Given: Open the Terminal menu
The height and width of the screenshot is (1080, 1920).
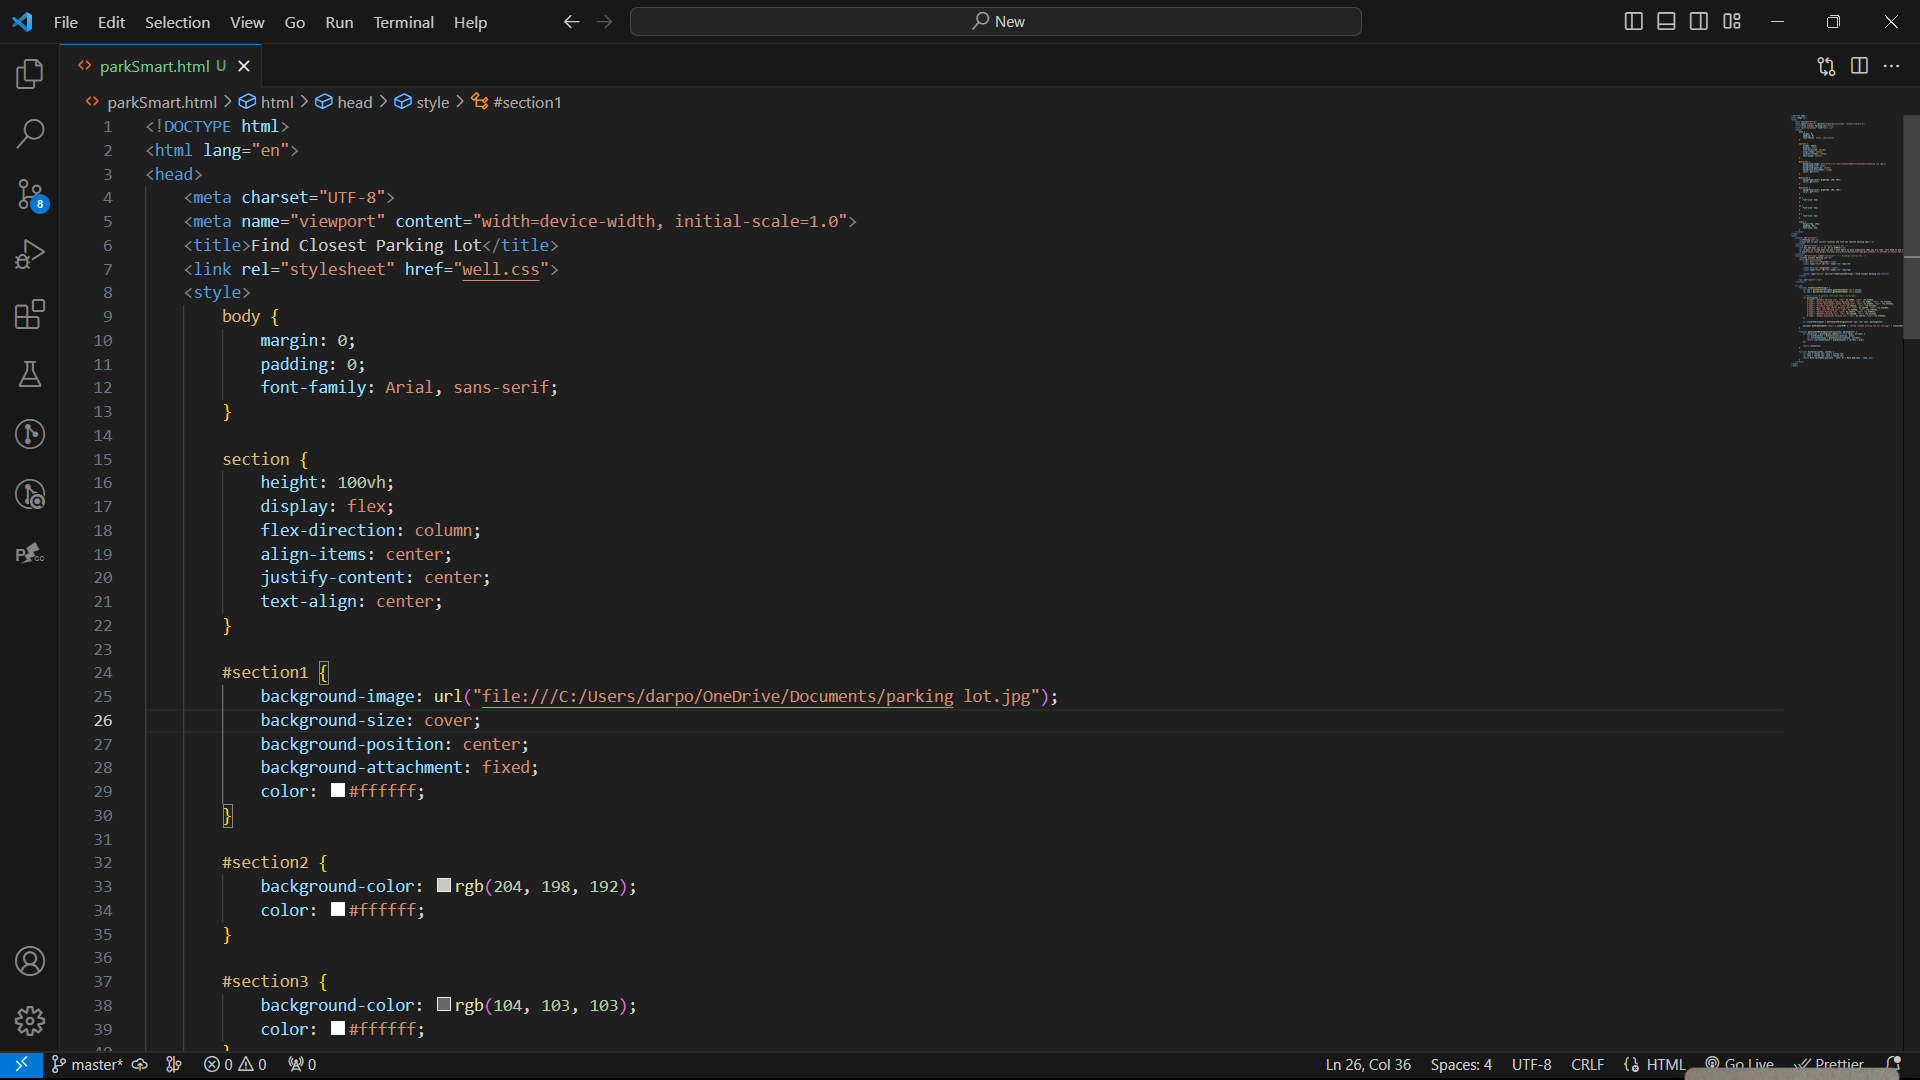Looking at the screenshot, I should point(403,22).
